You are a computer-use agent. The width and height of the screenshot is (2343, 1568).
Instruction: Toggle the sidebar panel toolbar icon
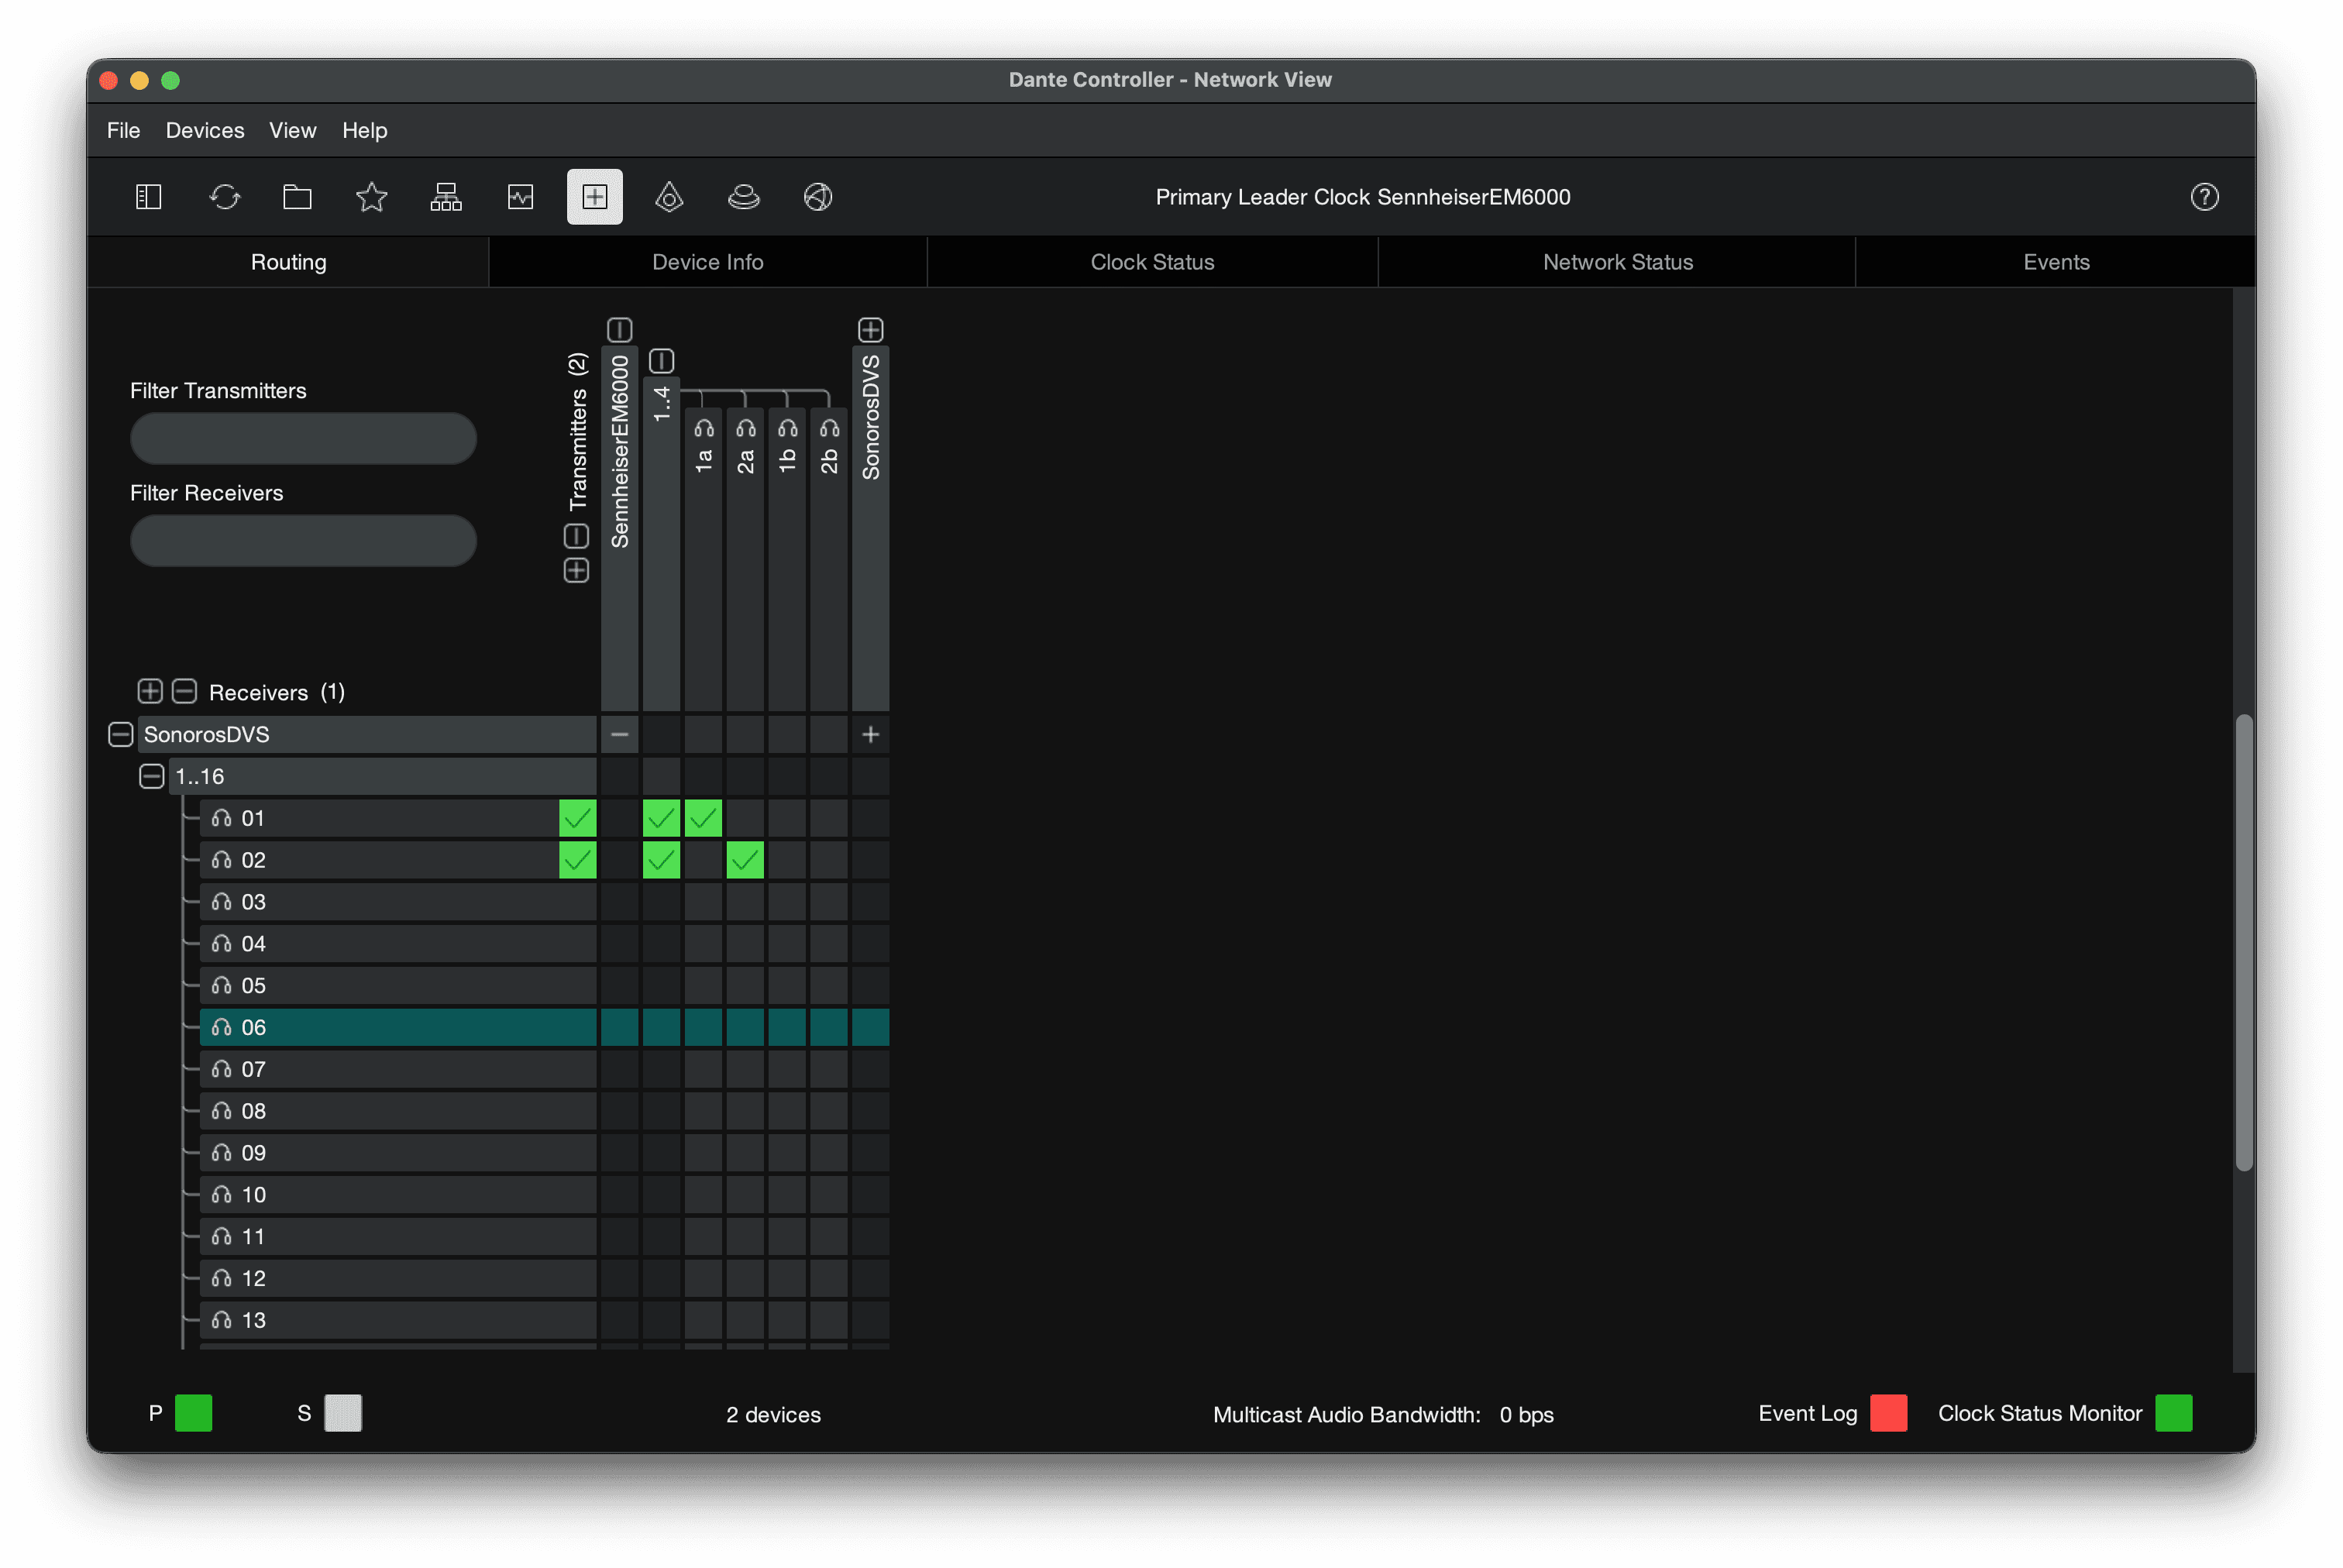point(148,197)
